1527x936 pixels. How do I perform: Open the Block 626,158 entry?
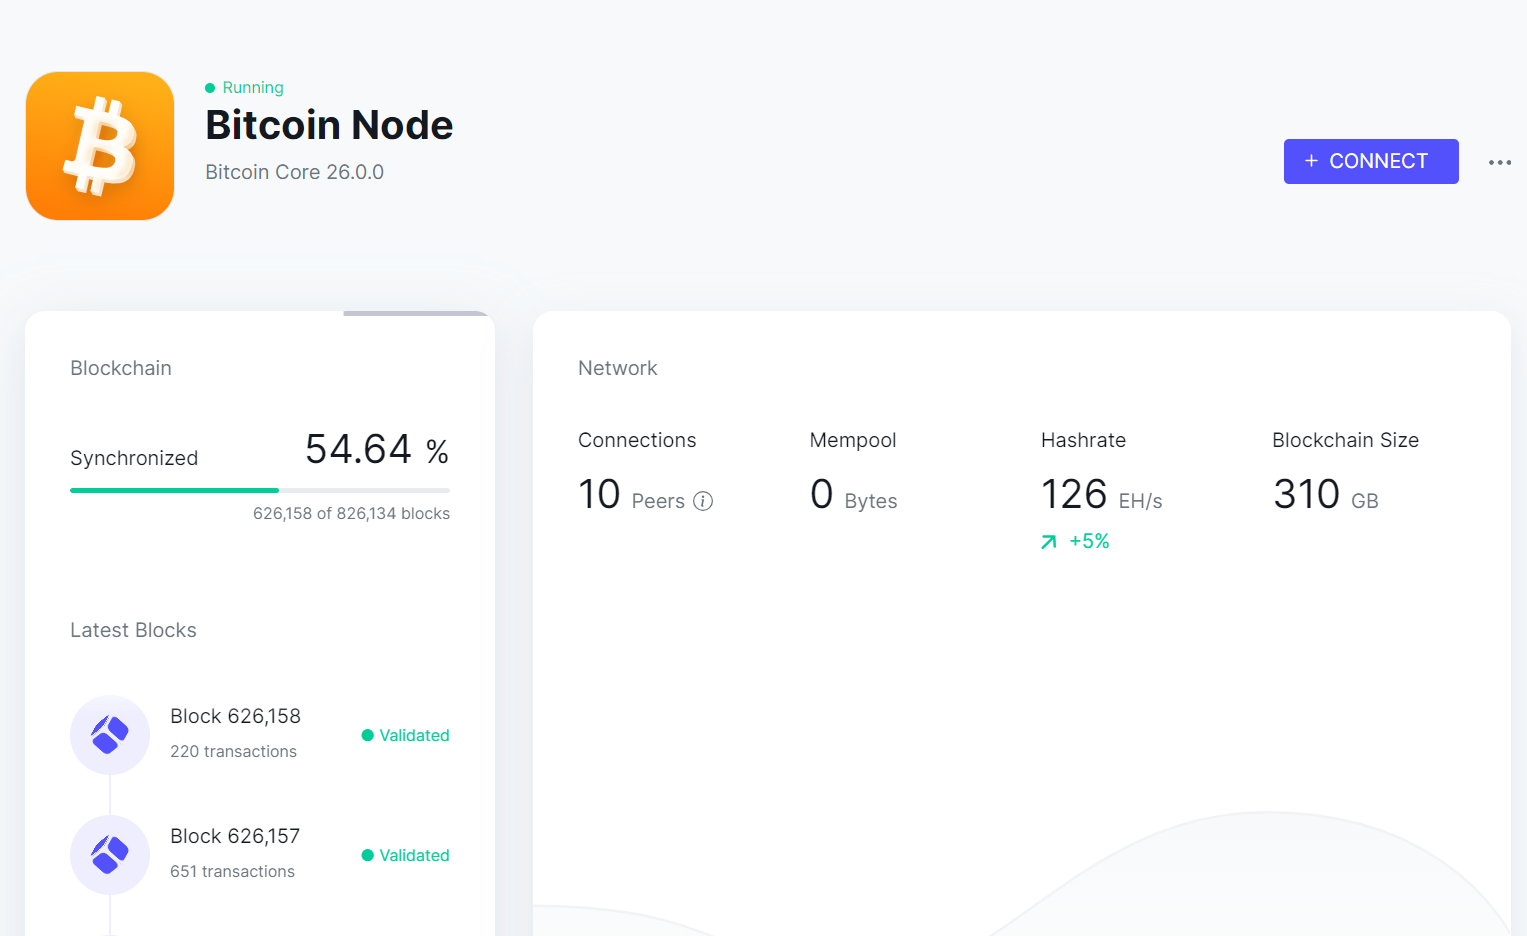[x=260, y=735]
